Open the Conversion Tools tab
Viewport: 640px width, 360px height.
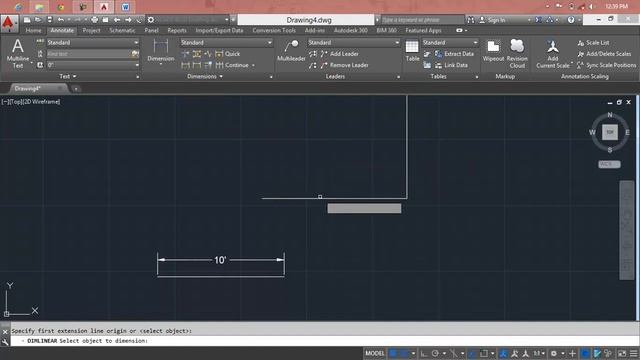(x=274, y=30)
